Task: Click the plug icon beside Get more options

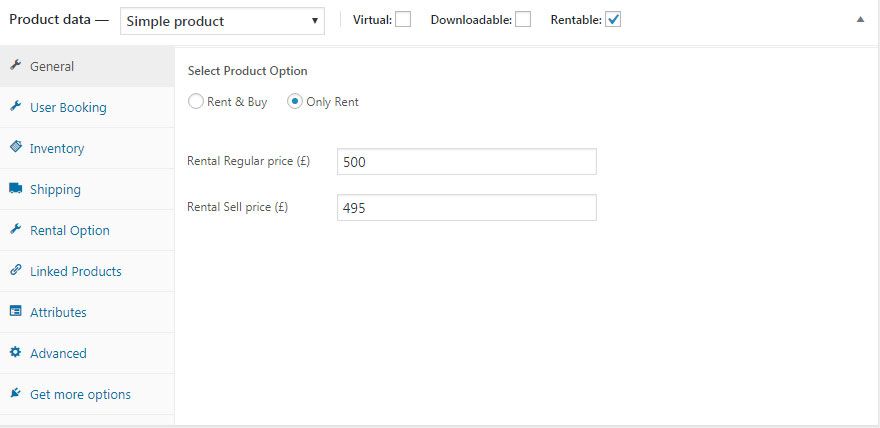Action: pyautogui.click(x=16, y=393)
